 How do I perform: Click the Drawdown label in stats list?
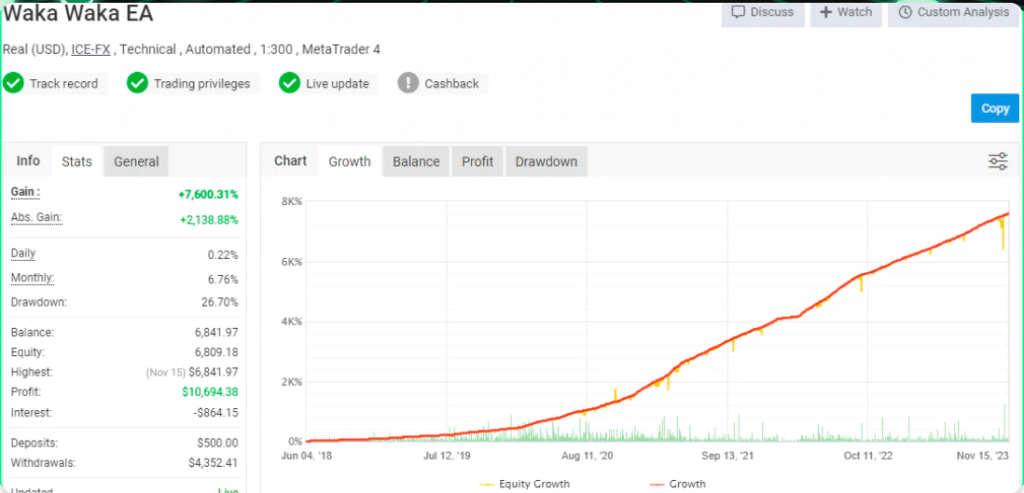click(x=38, y=302)
